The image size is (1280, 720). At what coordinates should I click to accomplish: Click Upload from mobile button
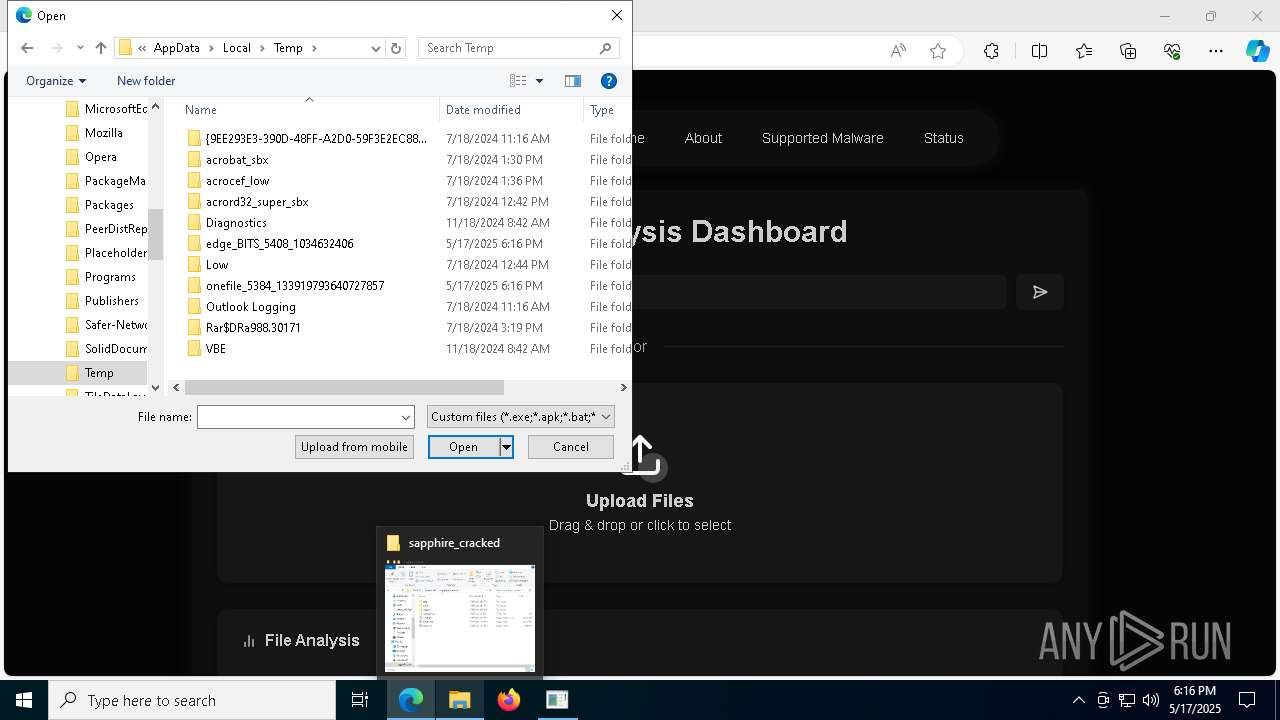point(354,447)
